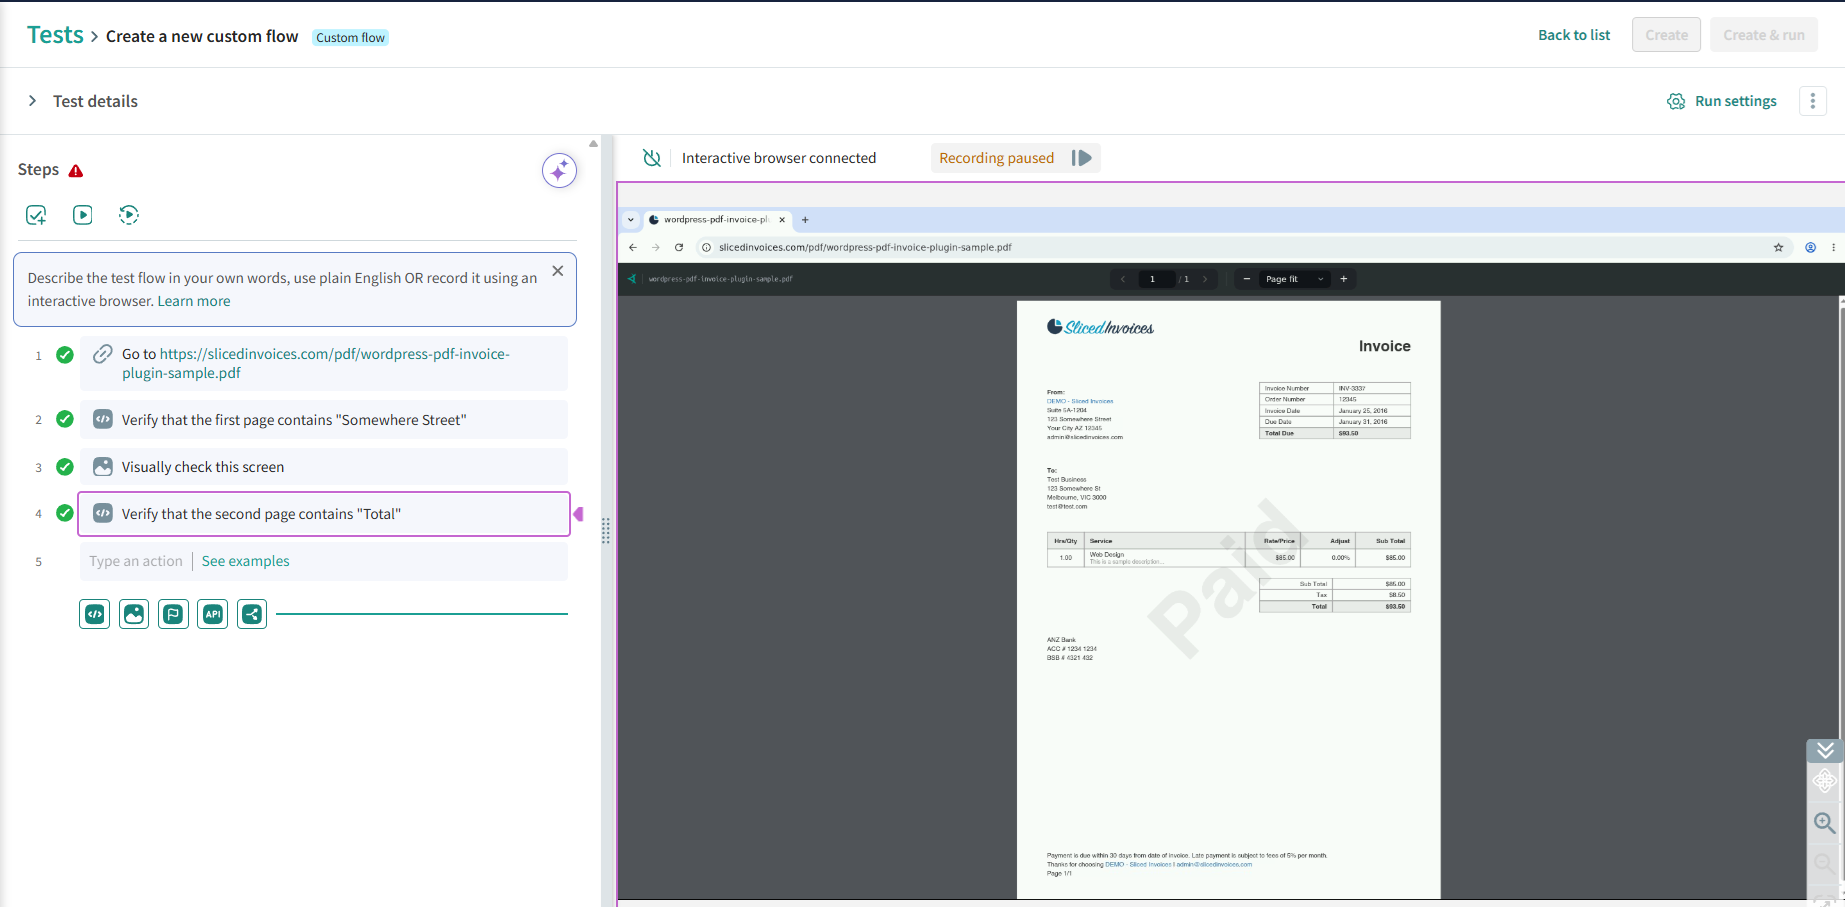Add the share/branch step icon
1845x907 pixels.
click(252, 614)
